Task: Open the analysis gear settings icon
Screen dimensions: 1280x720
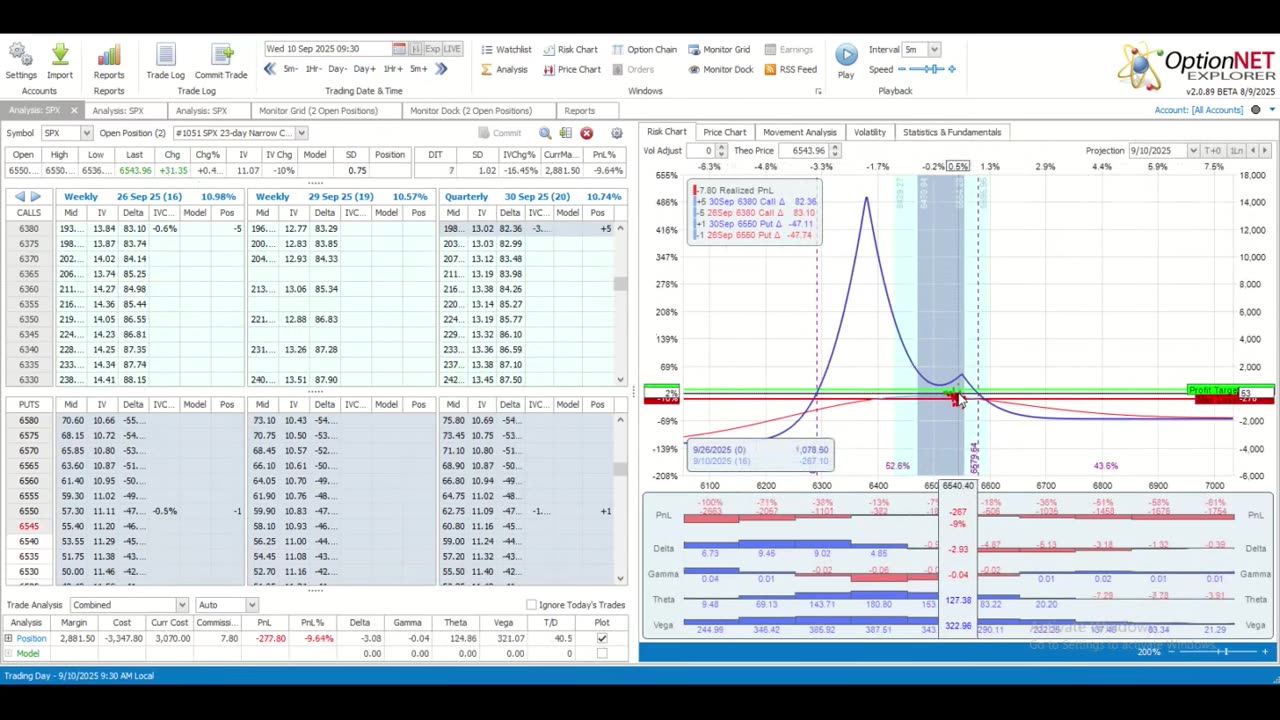Action: click(x=616, y=133)
